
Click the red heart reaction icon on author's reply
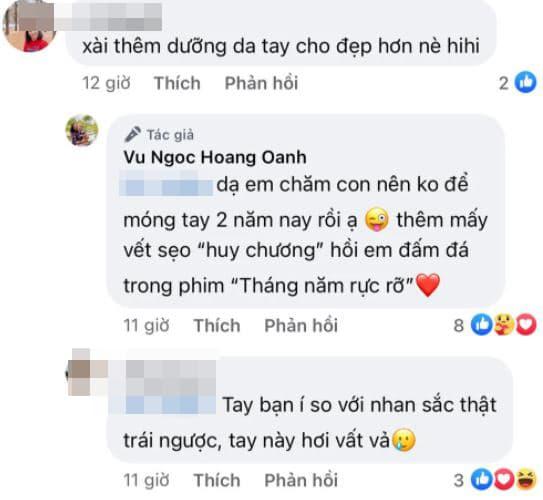pyautogui.click(x=526, y=325)
